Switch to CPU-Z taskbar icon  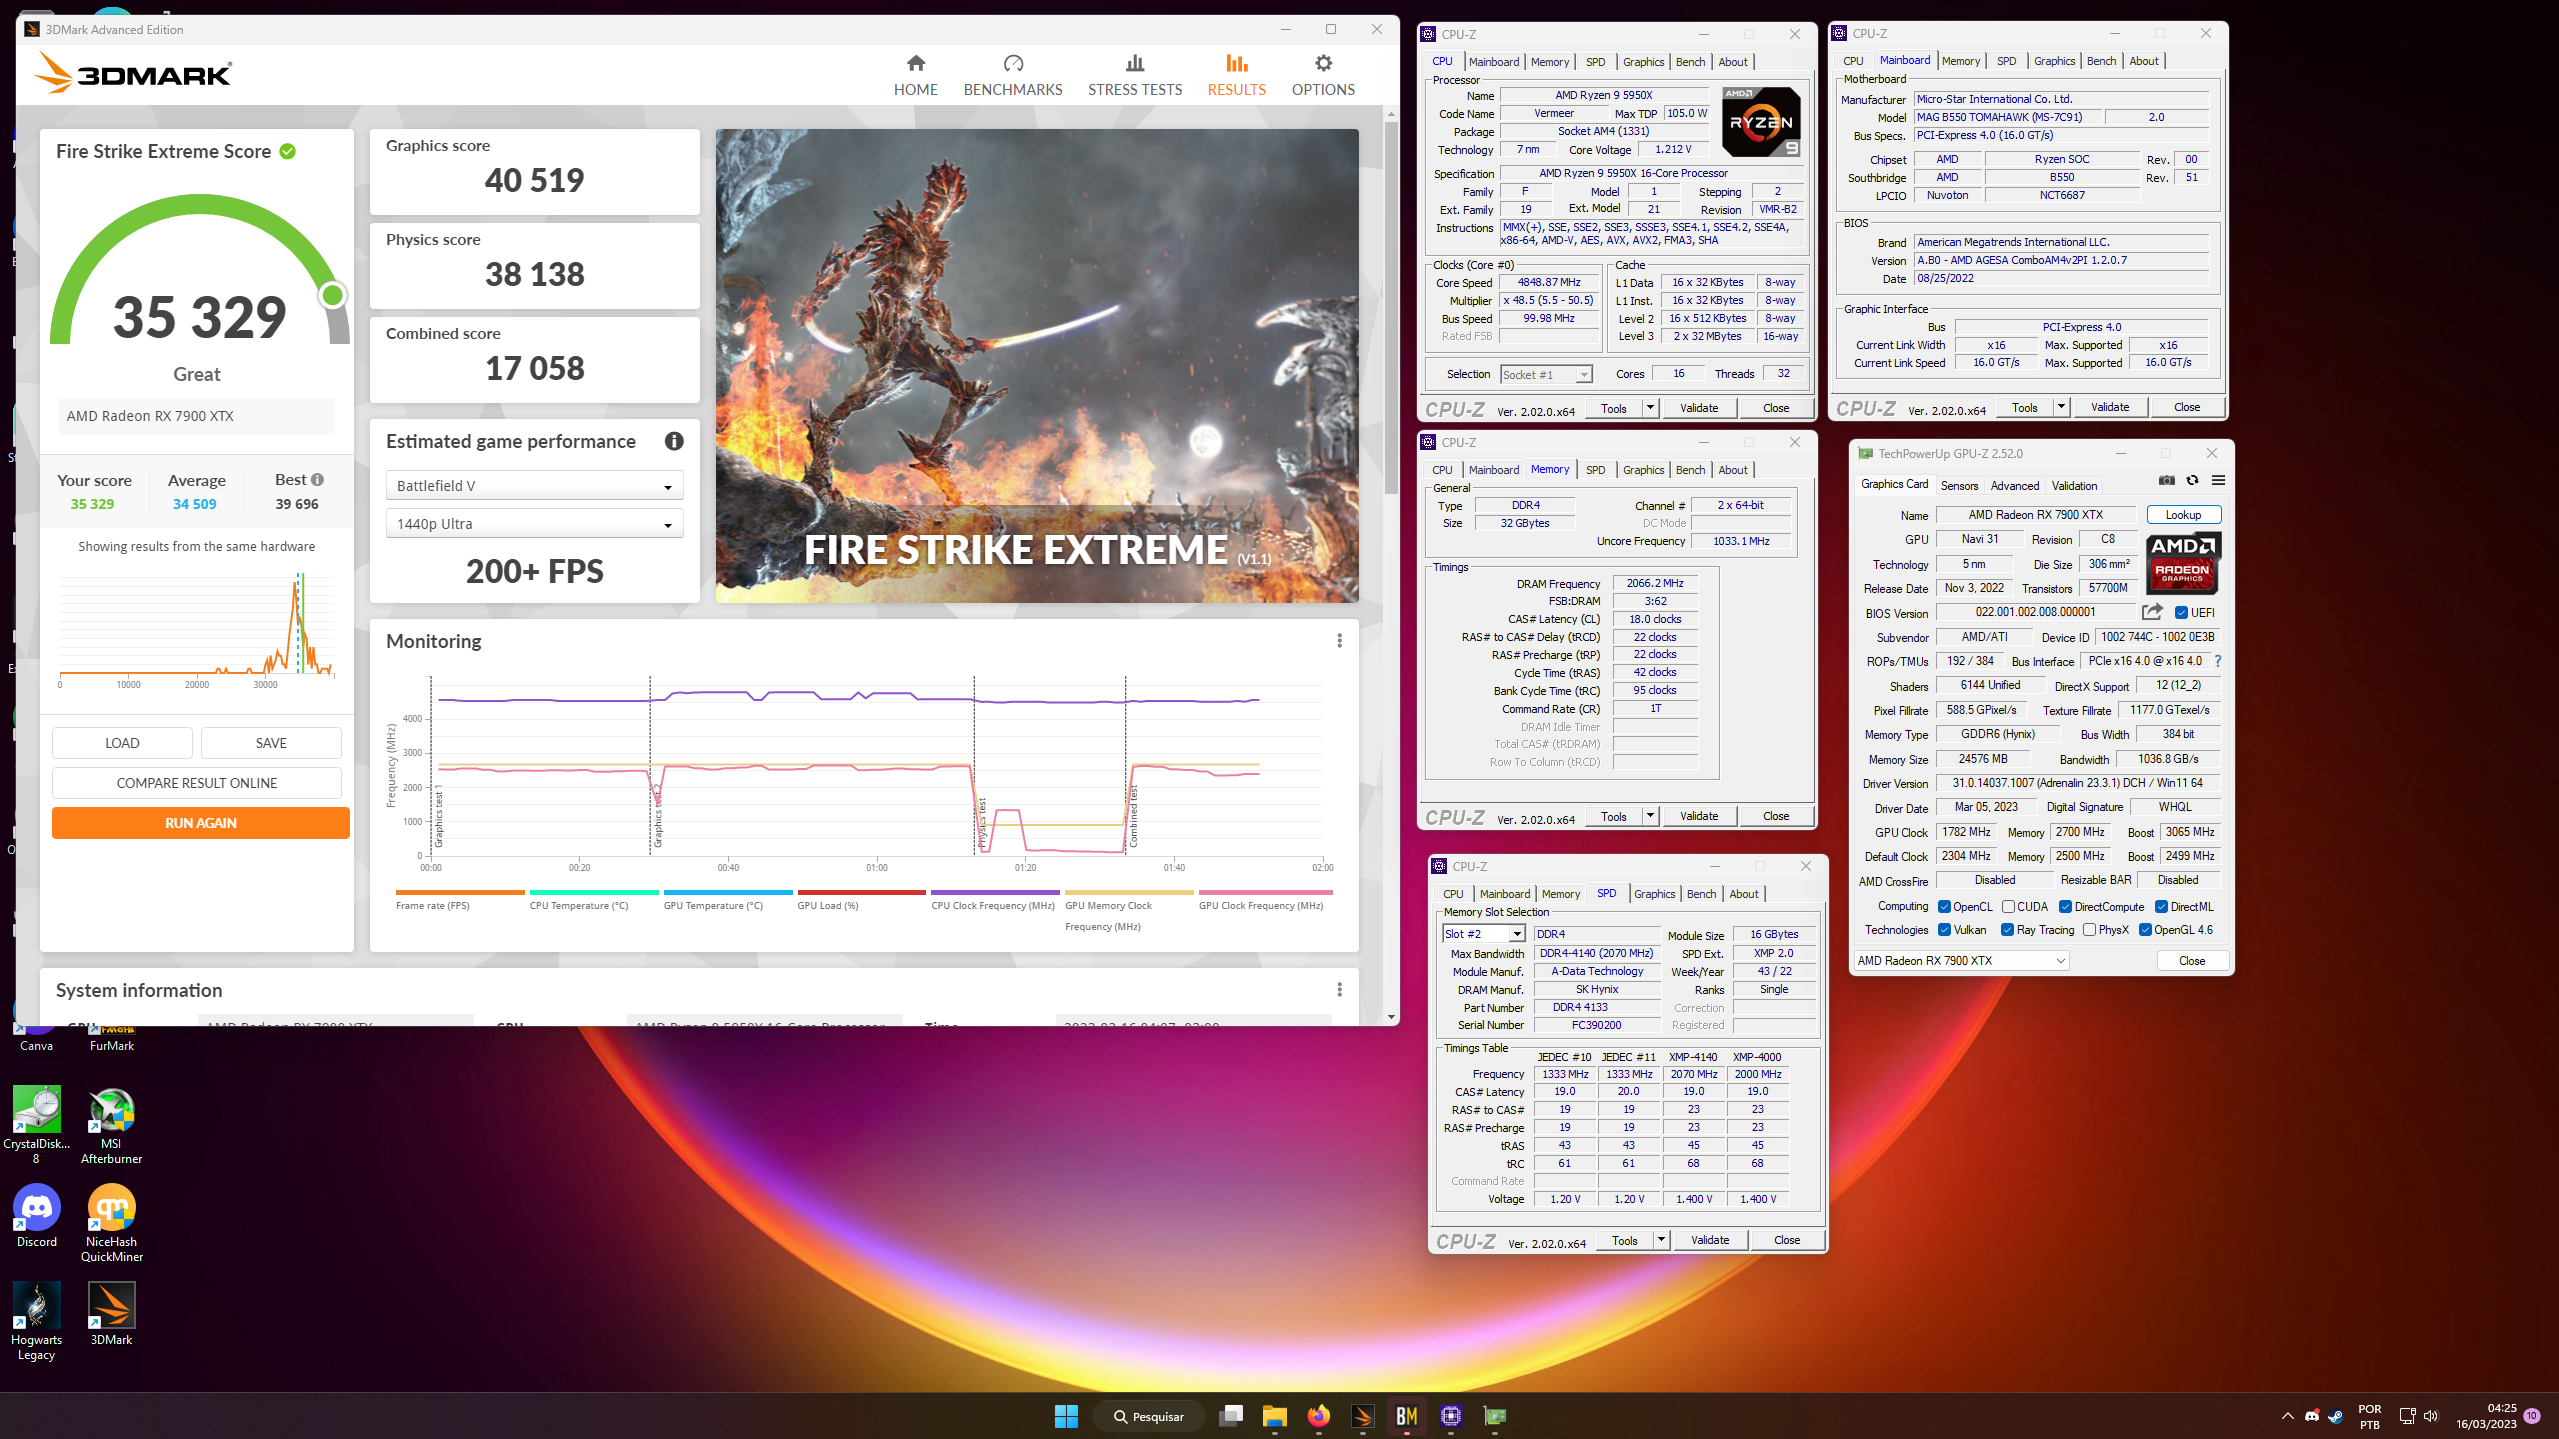pos(1451,1416)
